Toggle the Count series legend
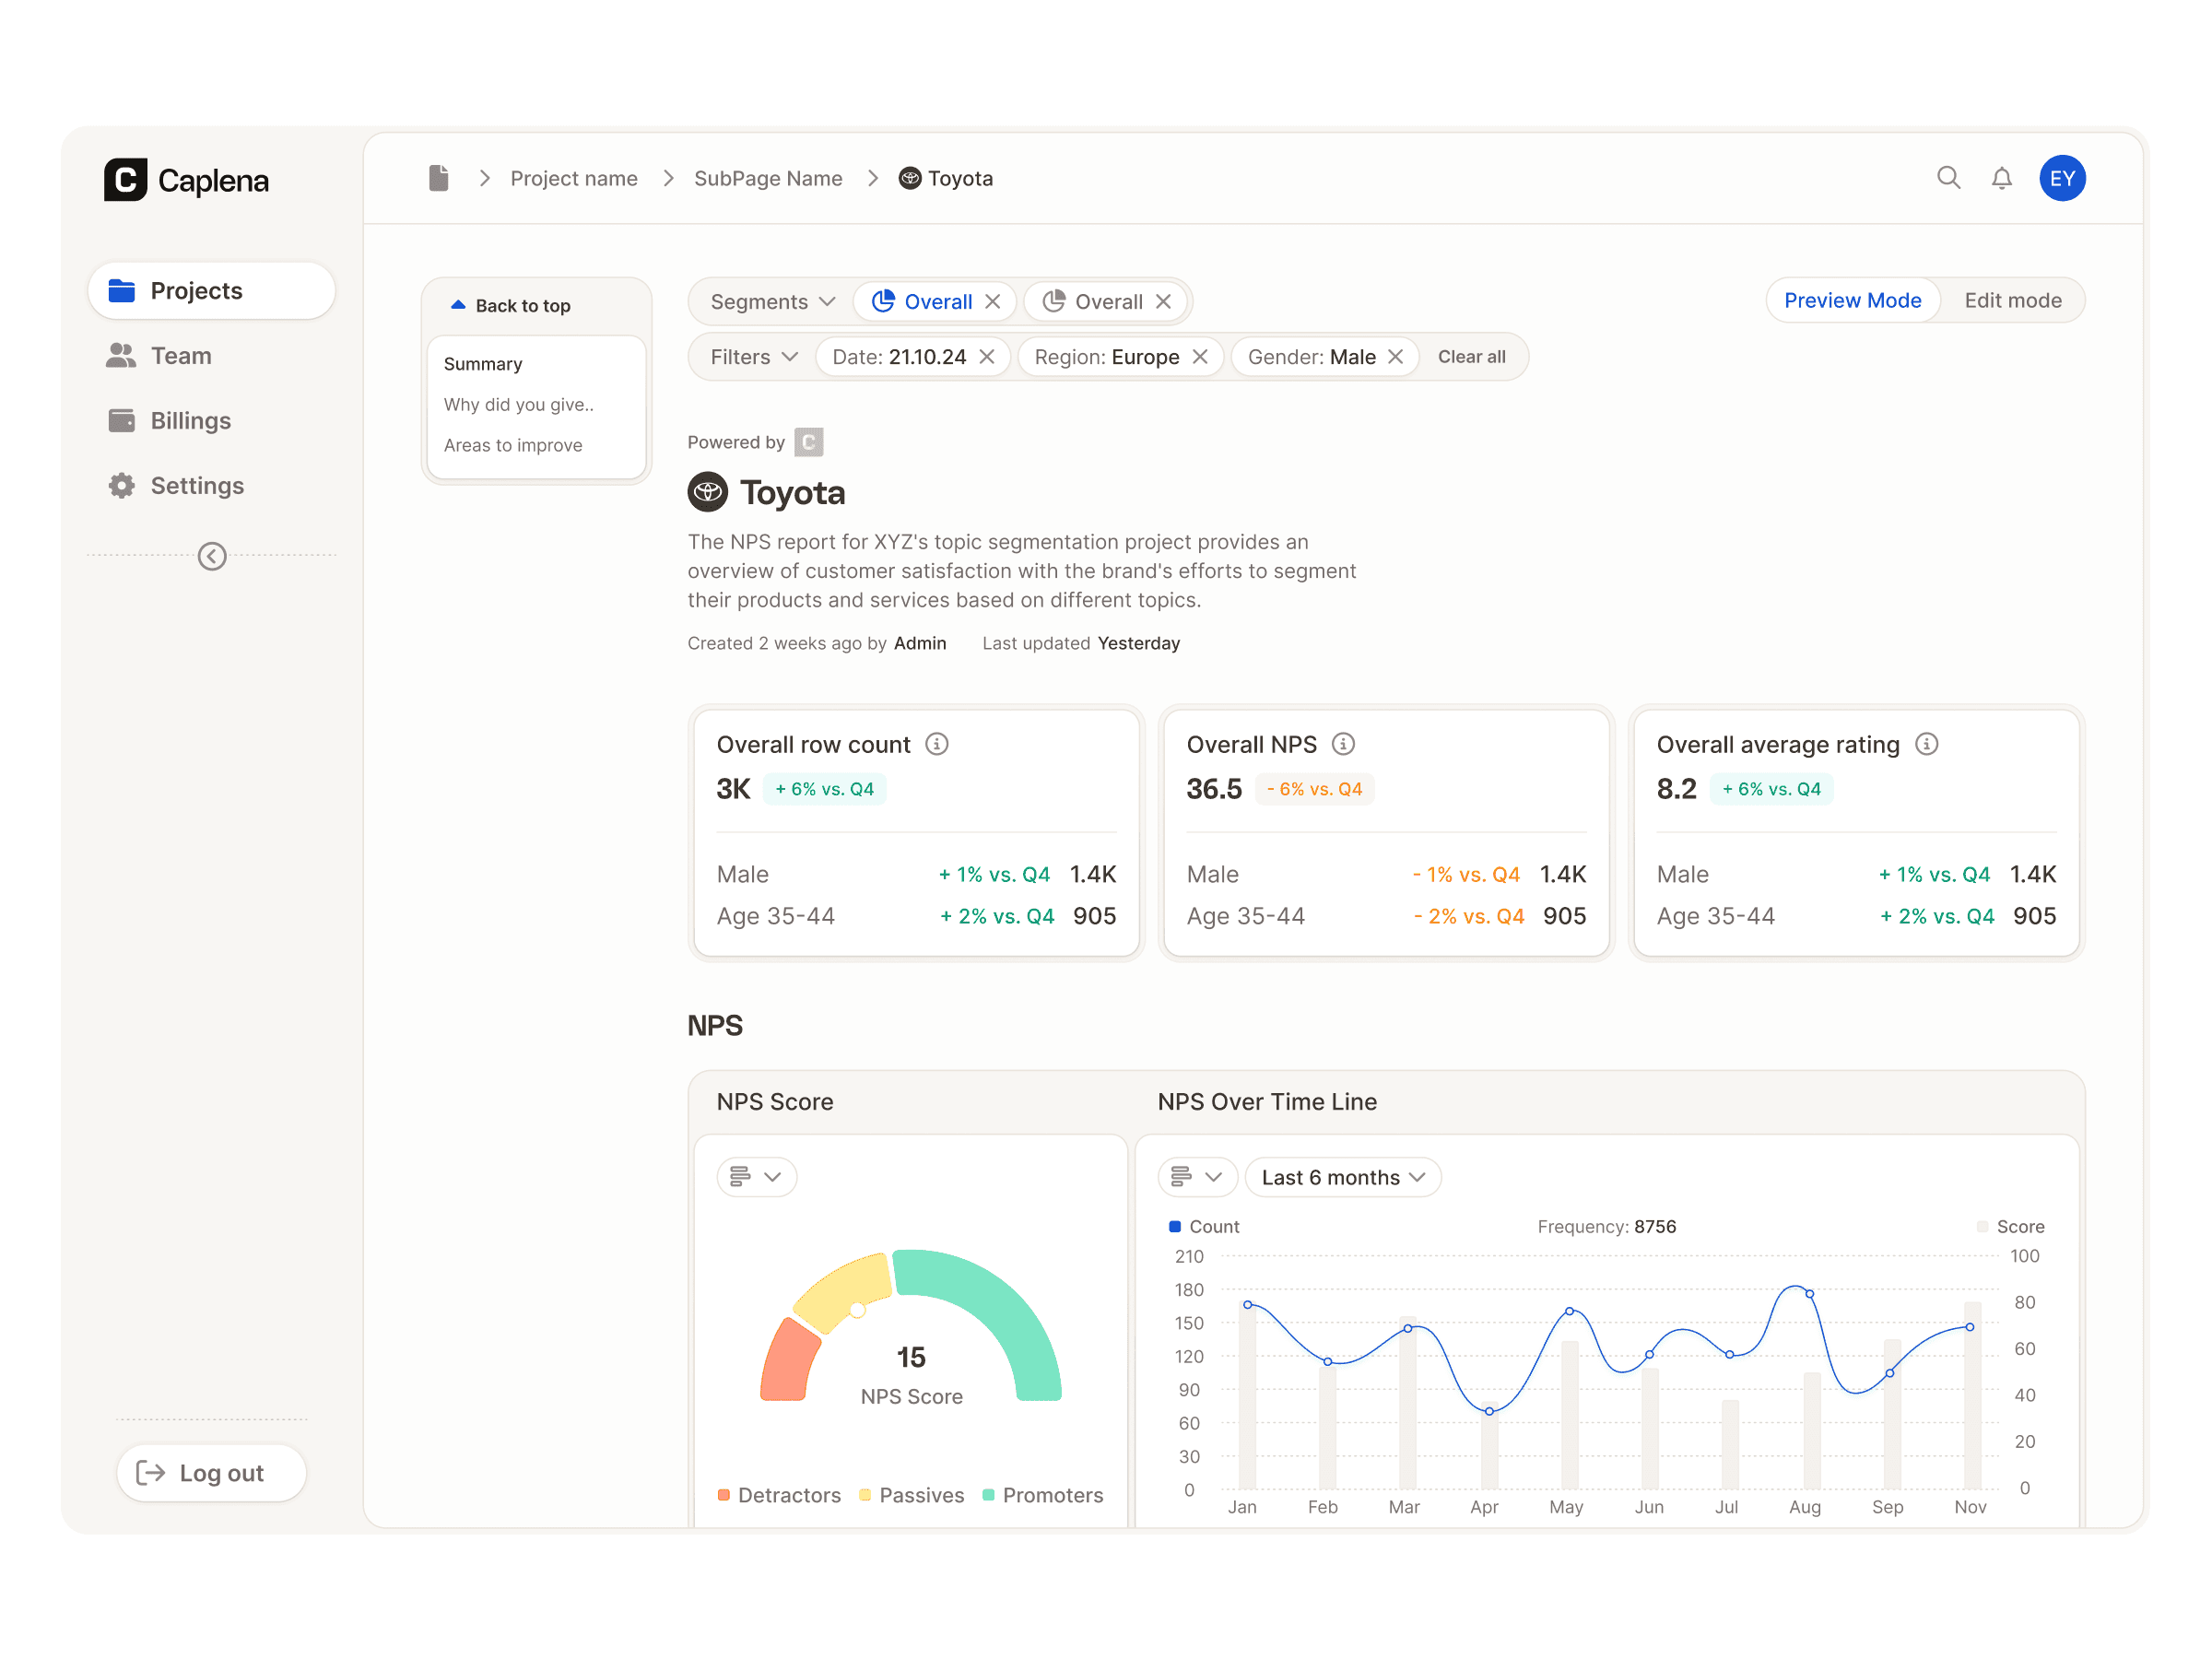The width and height of the screenshot is (2212, 1659). [1203, 1226]
